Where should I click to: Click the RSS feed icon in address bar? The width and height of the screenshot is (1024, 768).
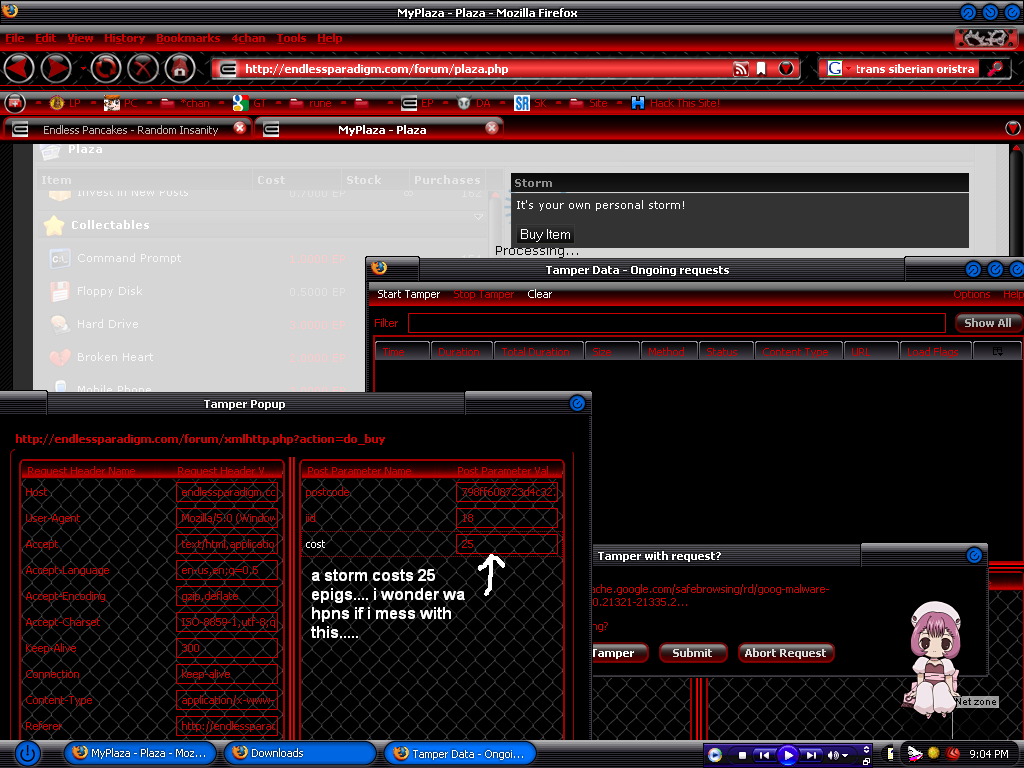click(x=741, y=69)
